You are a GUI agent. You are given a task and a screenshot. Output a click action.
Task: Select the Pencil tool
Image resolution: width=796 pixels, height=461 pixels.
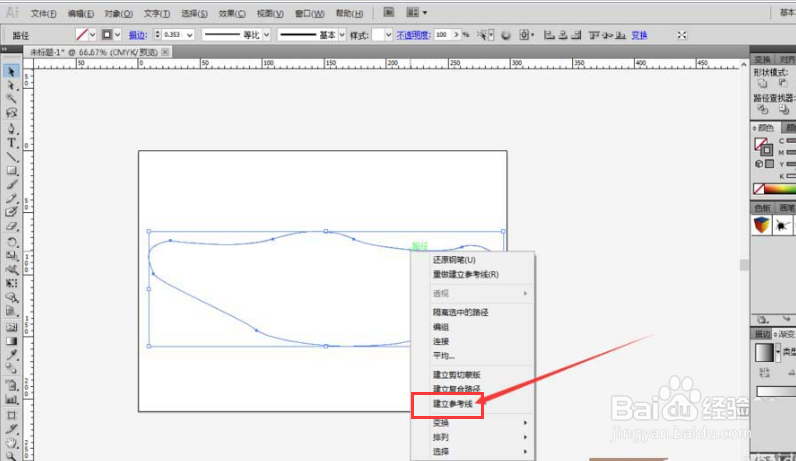tap(11, 199)
